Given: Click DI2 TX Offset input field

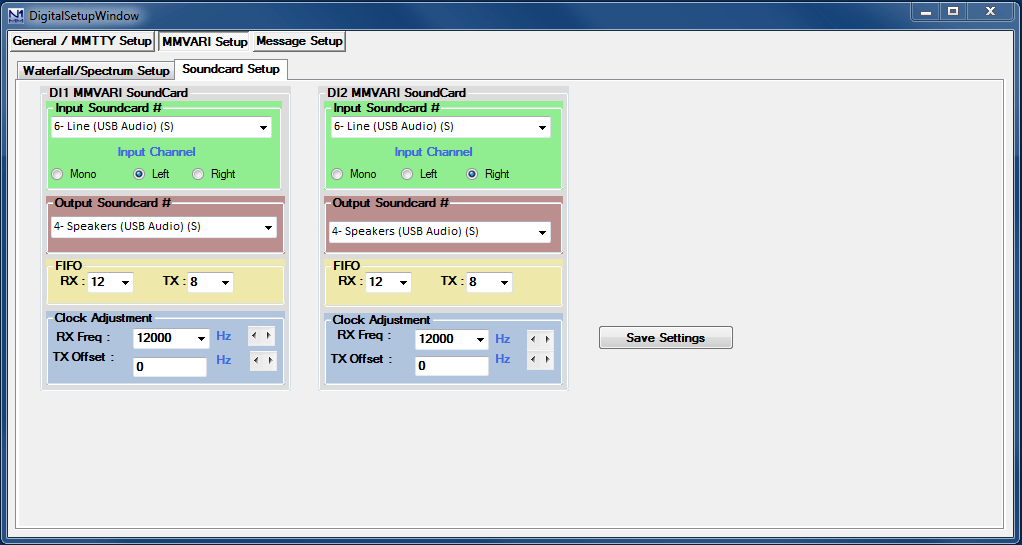Looking at the screenshot, I should [x=452, y=366].
